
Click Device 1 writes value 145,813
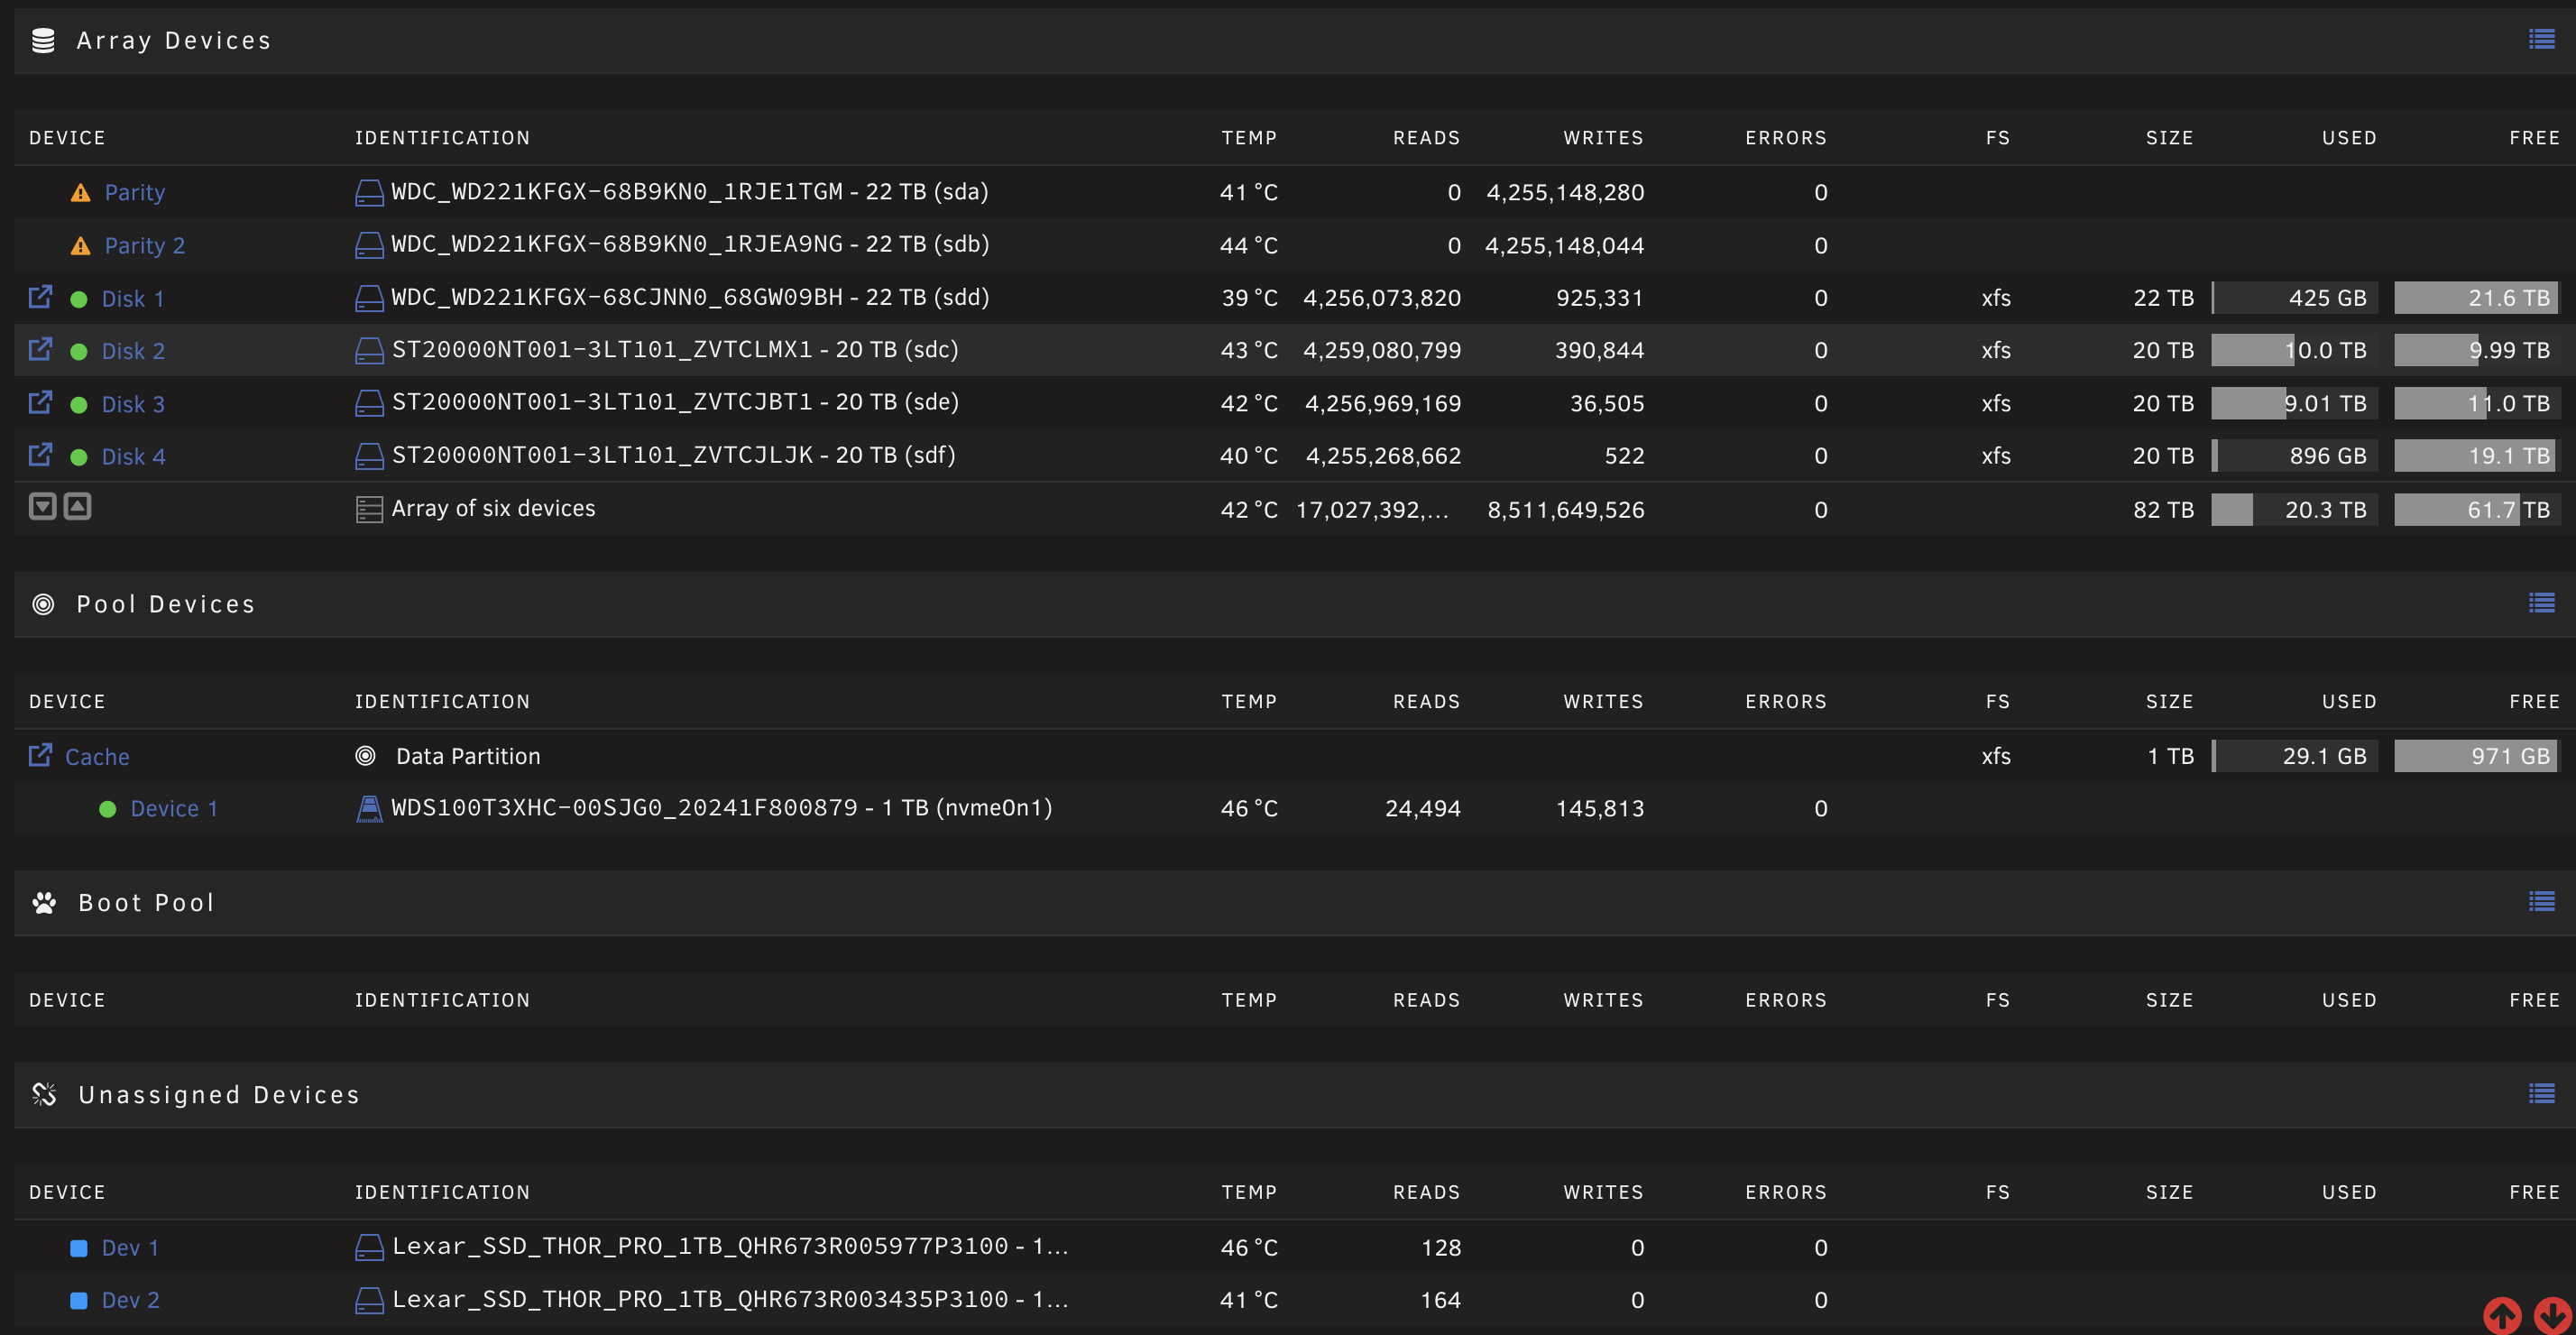(1600, 808)
